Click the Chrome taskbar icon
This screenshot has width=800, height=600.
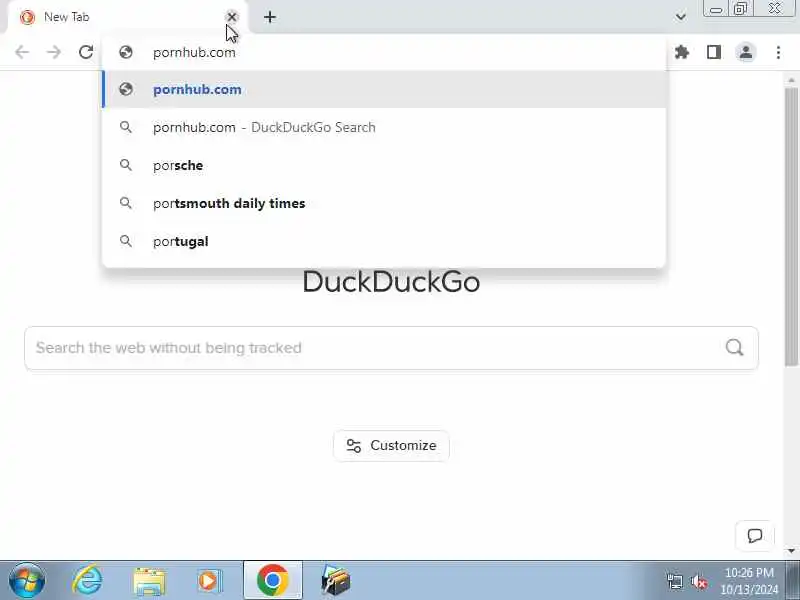[273, 580]
